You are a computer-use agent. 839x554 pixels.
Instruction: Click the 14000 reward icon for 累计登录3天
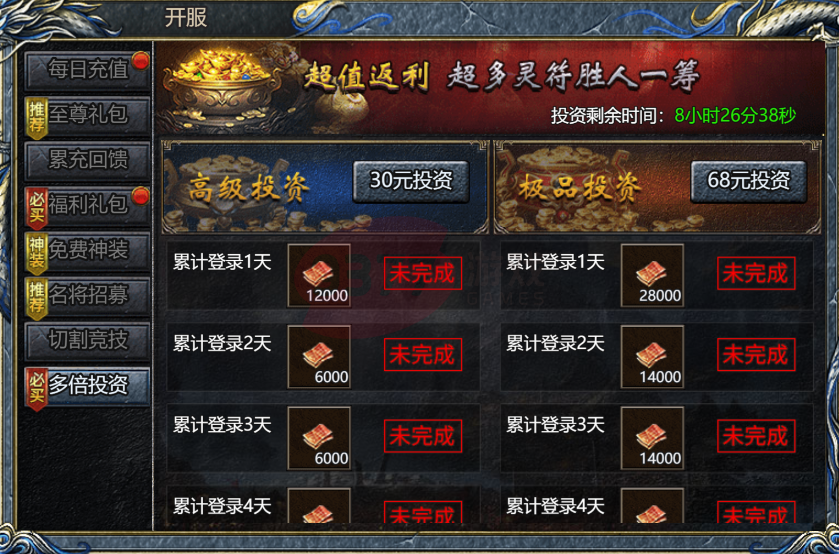point(652,438)
